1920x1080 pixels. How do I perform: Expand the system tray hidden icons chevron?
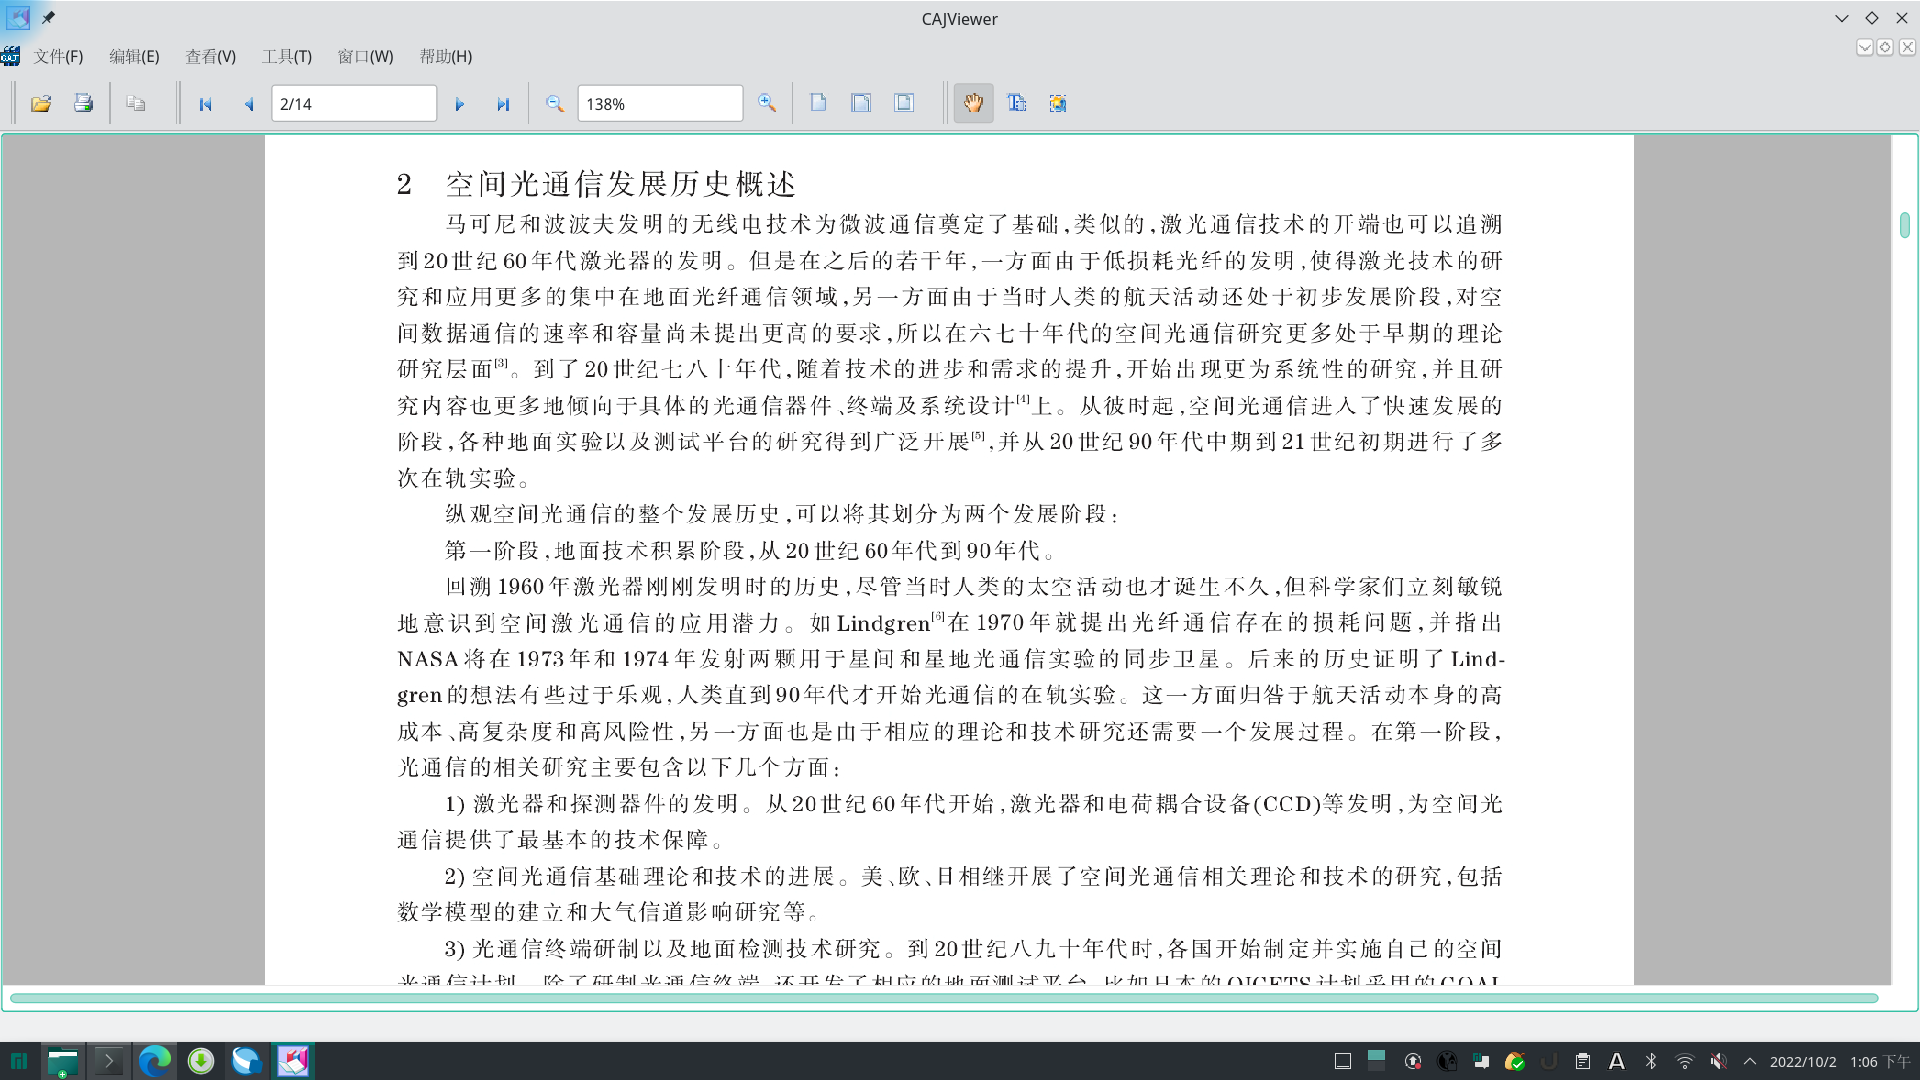(1749, 1061)
